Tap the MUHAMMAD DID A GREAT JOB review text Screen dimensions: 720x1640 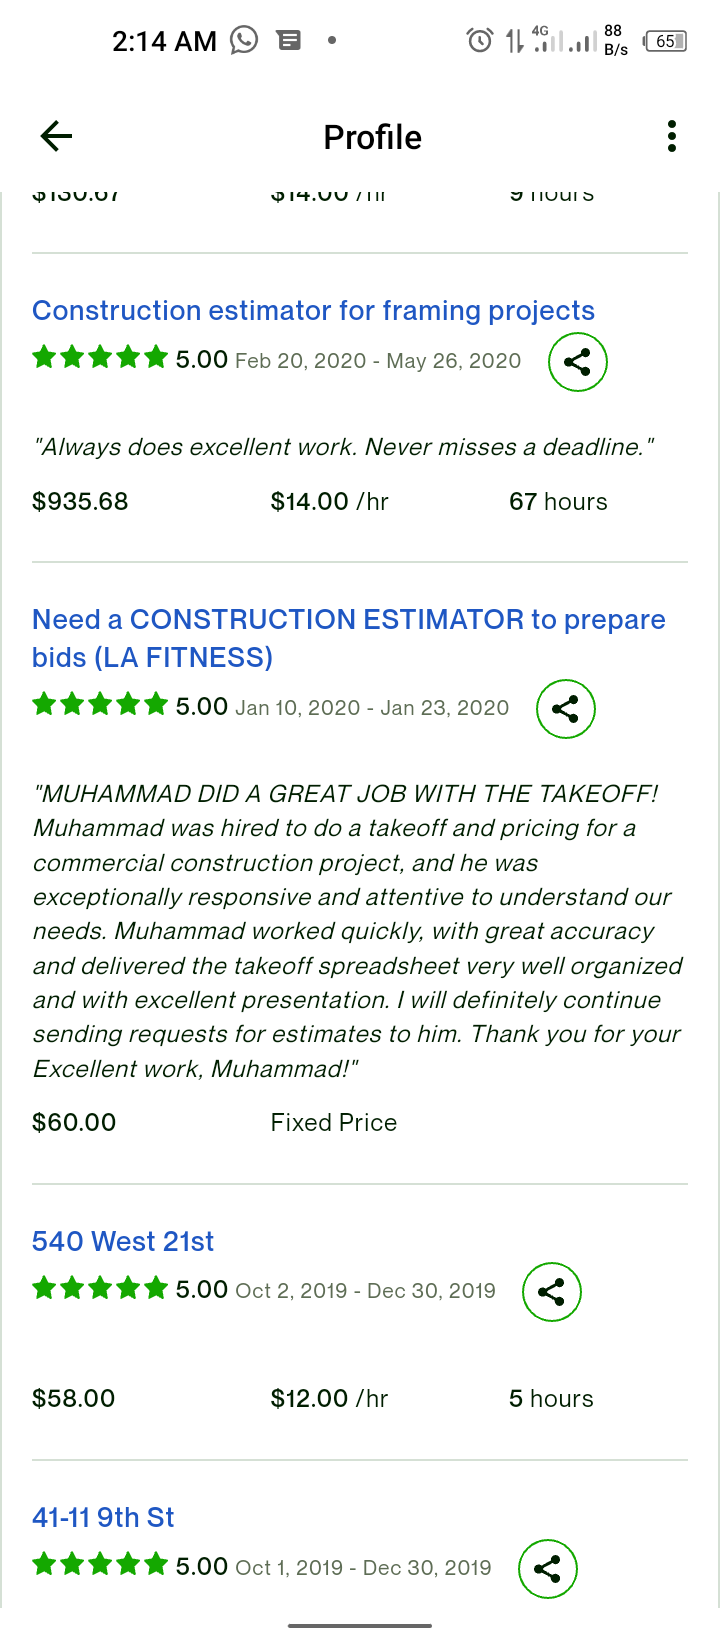[357, 931]
